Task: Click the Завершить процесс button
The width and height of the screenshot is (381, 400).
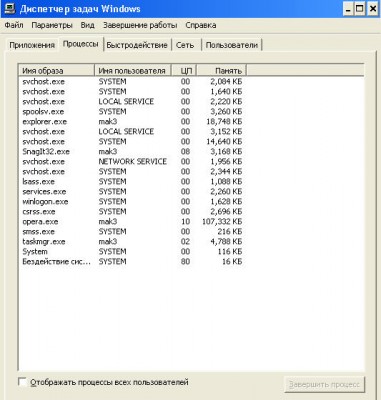Action: point(324,385)
